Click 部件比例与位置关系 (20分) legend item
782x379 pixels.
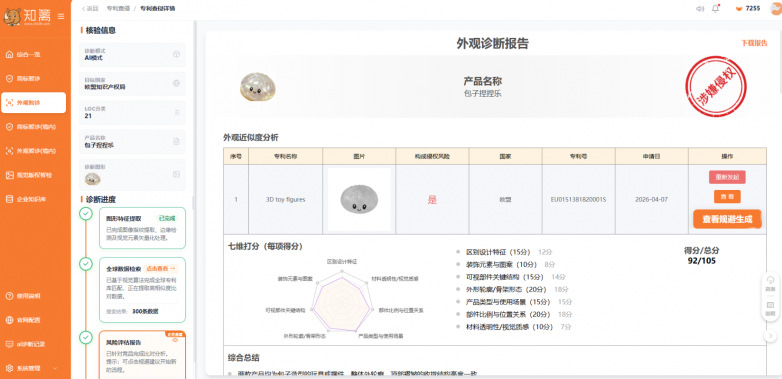514,315
